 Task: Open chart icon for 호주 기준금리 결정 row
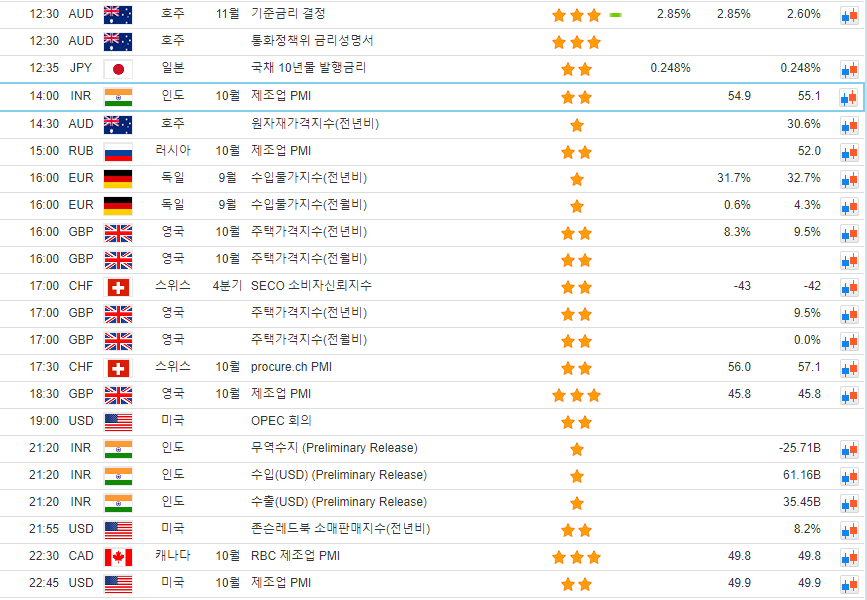point(849,16)
